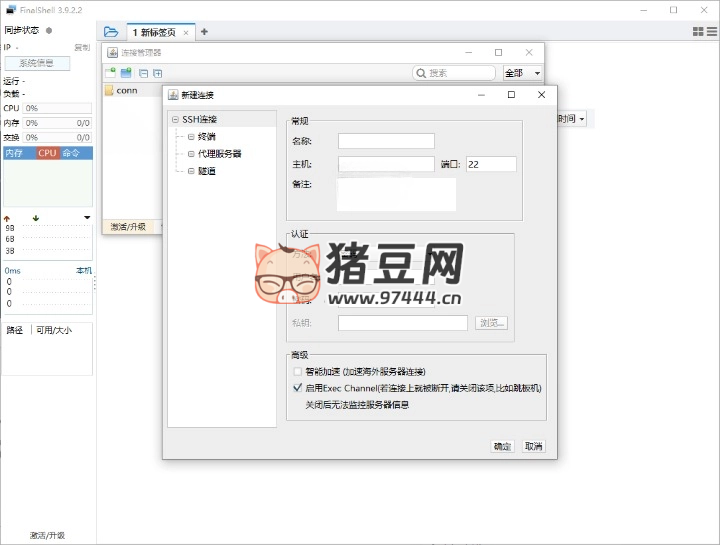The image size is (720, 545).
Task: Click the 端口 port input field
Action: 490,164
